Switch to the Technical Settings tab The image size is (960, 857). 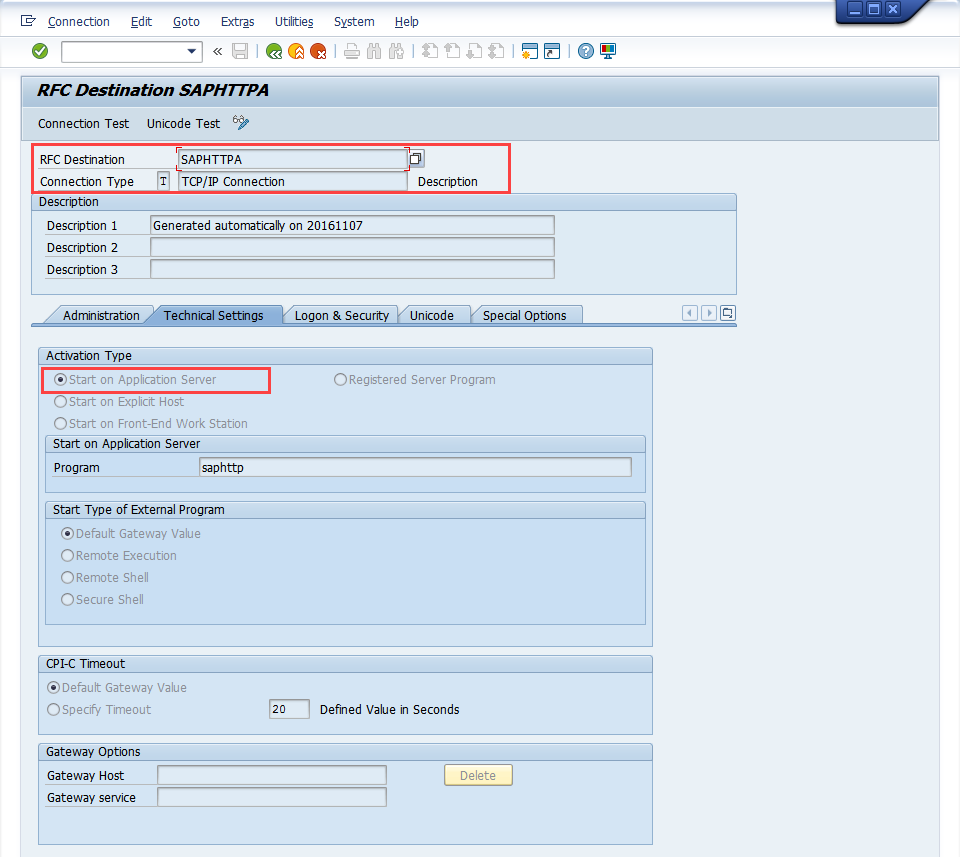point(214,315)
